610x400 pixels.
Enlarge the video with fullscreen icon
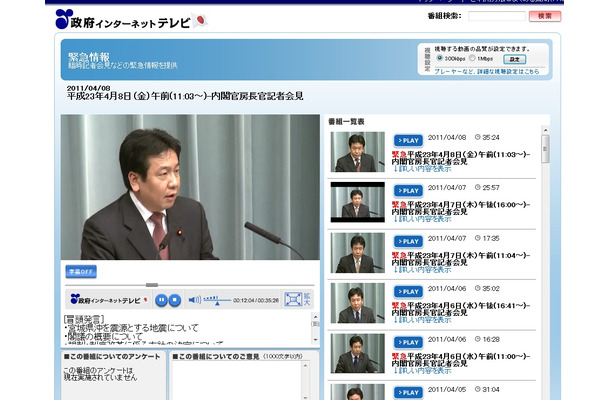click(293, 299)
